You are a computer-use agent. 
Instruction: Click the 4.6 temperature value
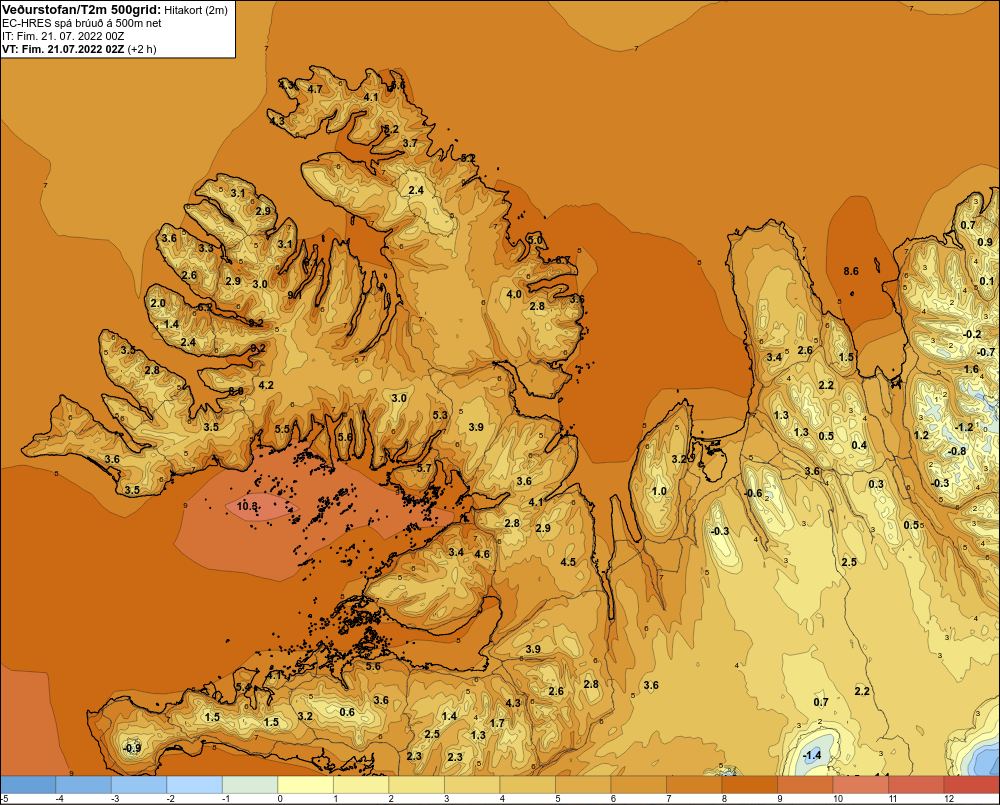[x=482, y=554]
